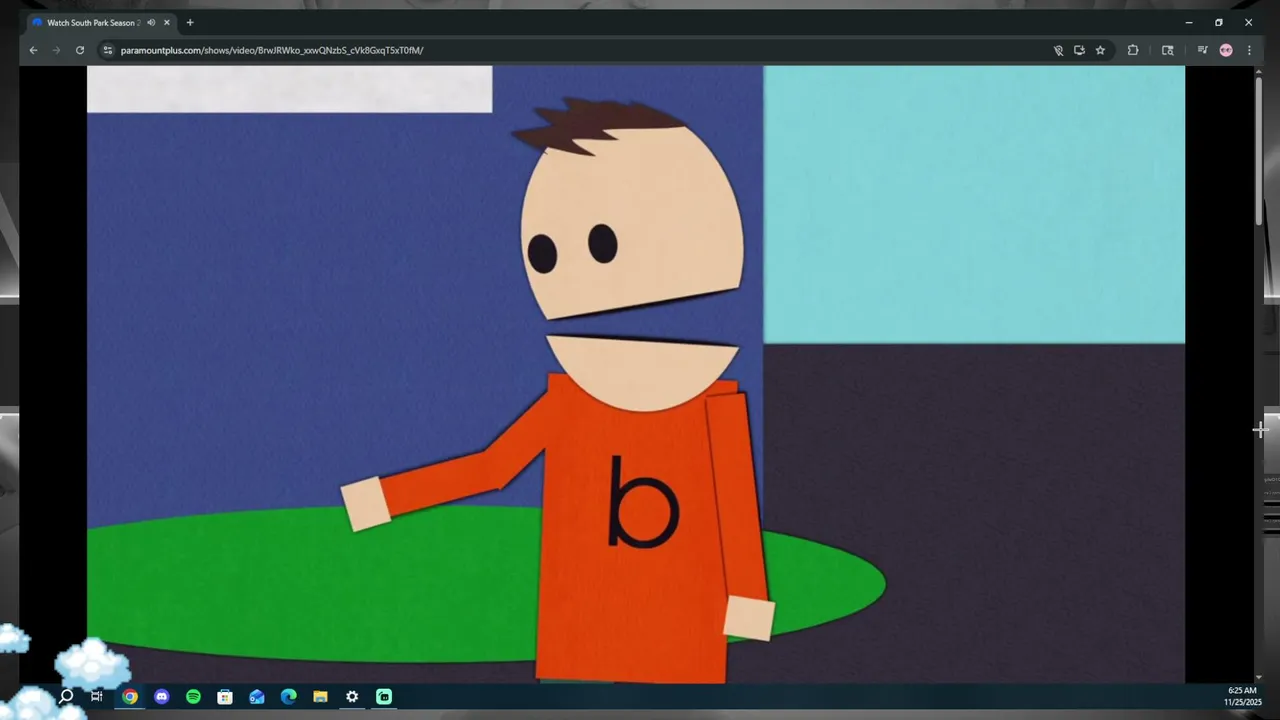Click Chrome icon on the taskbar
The image size is (1280, 720).
[130, 697]
